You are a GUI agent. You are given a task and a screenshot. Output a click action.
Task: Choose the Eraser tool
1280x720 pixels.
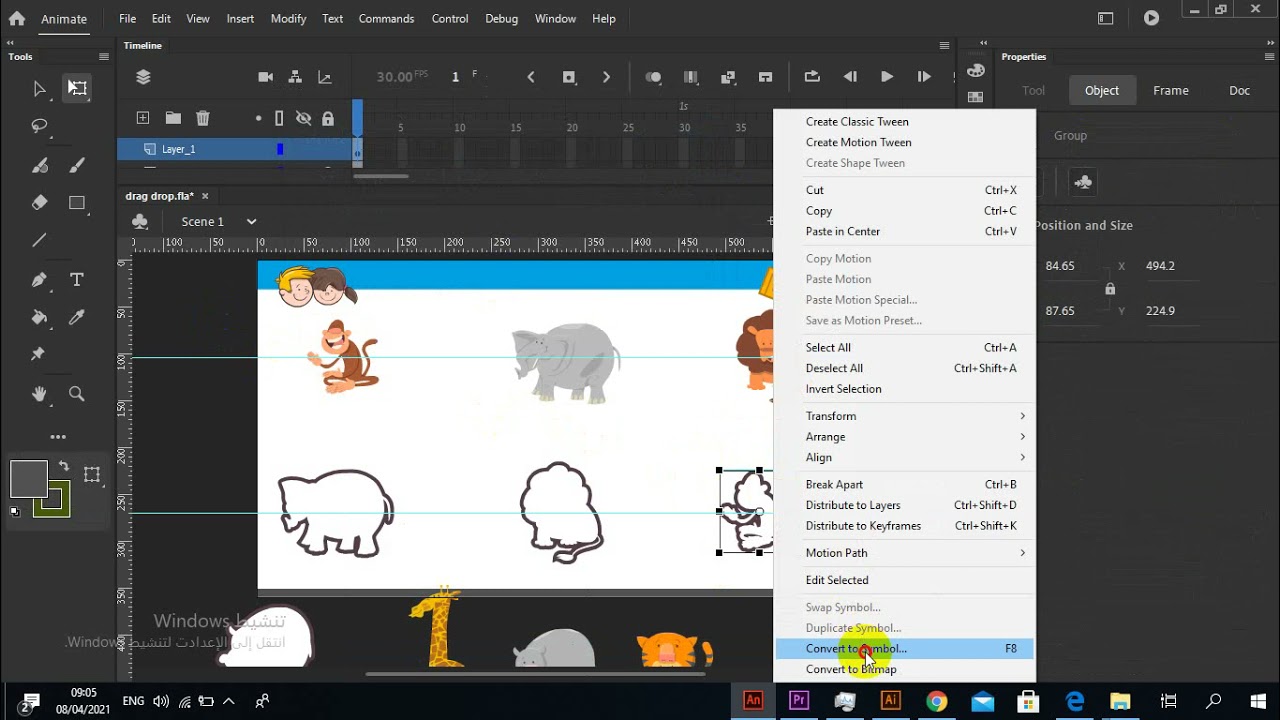pyautogui.click(x=39, y=202)
